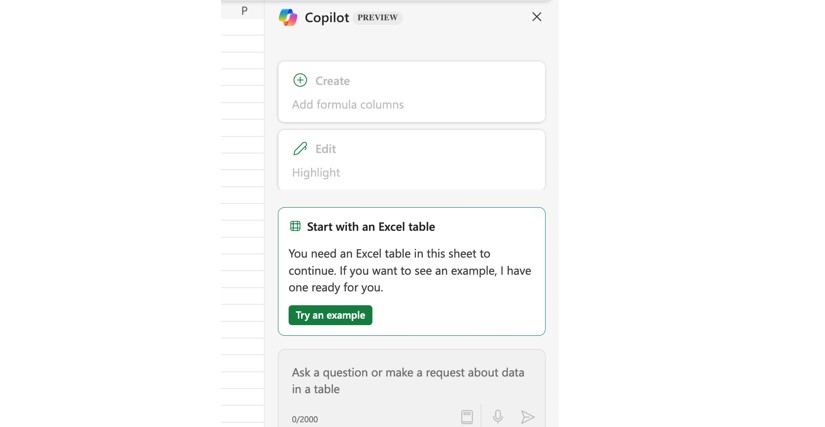Close the Copilot pane
This screenshot has width=825, height=427.
[537, 17]
